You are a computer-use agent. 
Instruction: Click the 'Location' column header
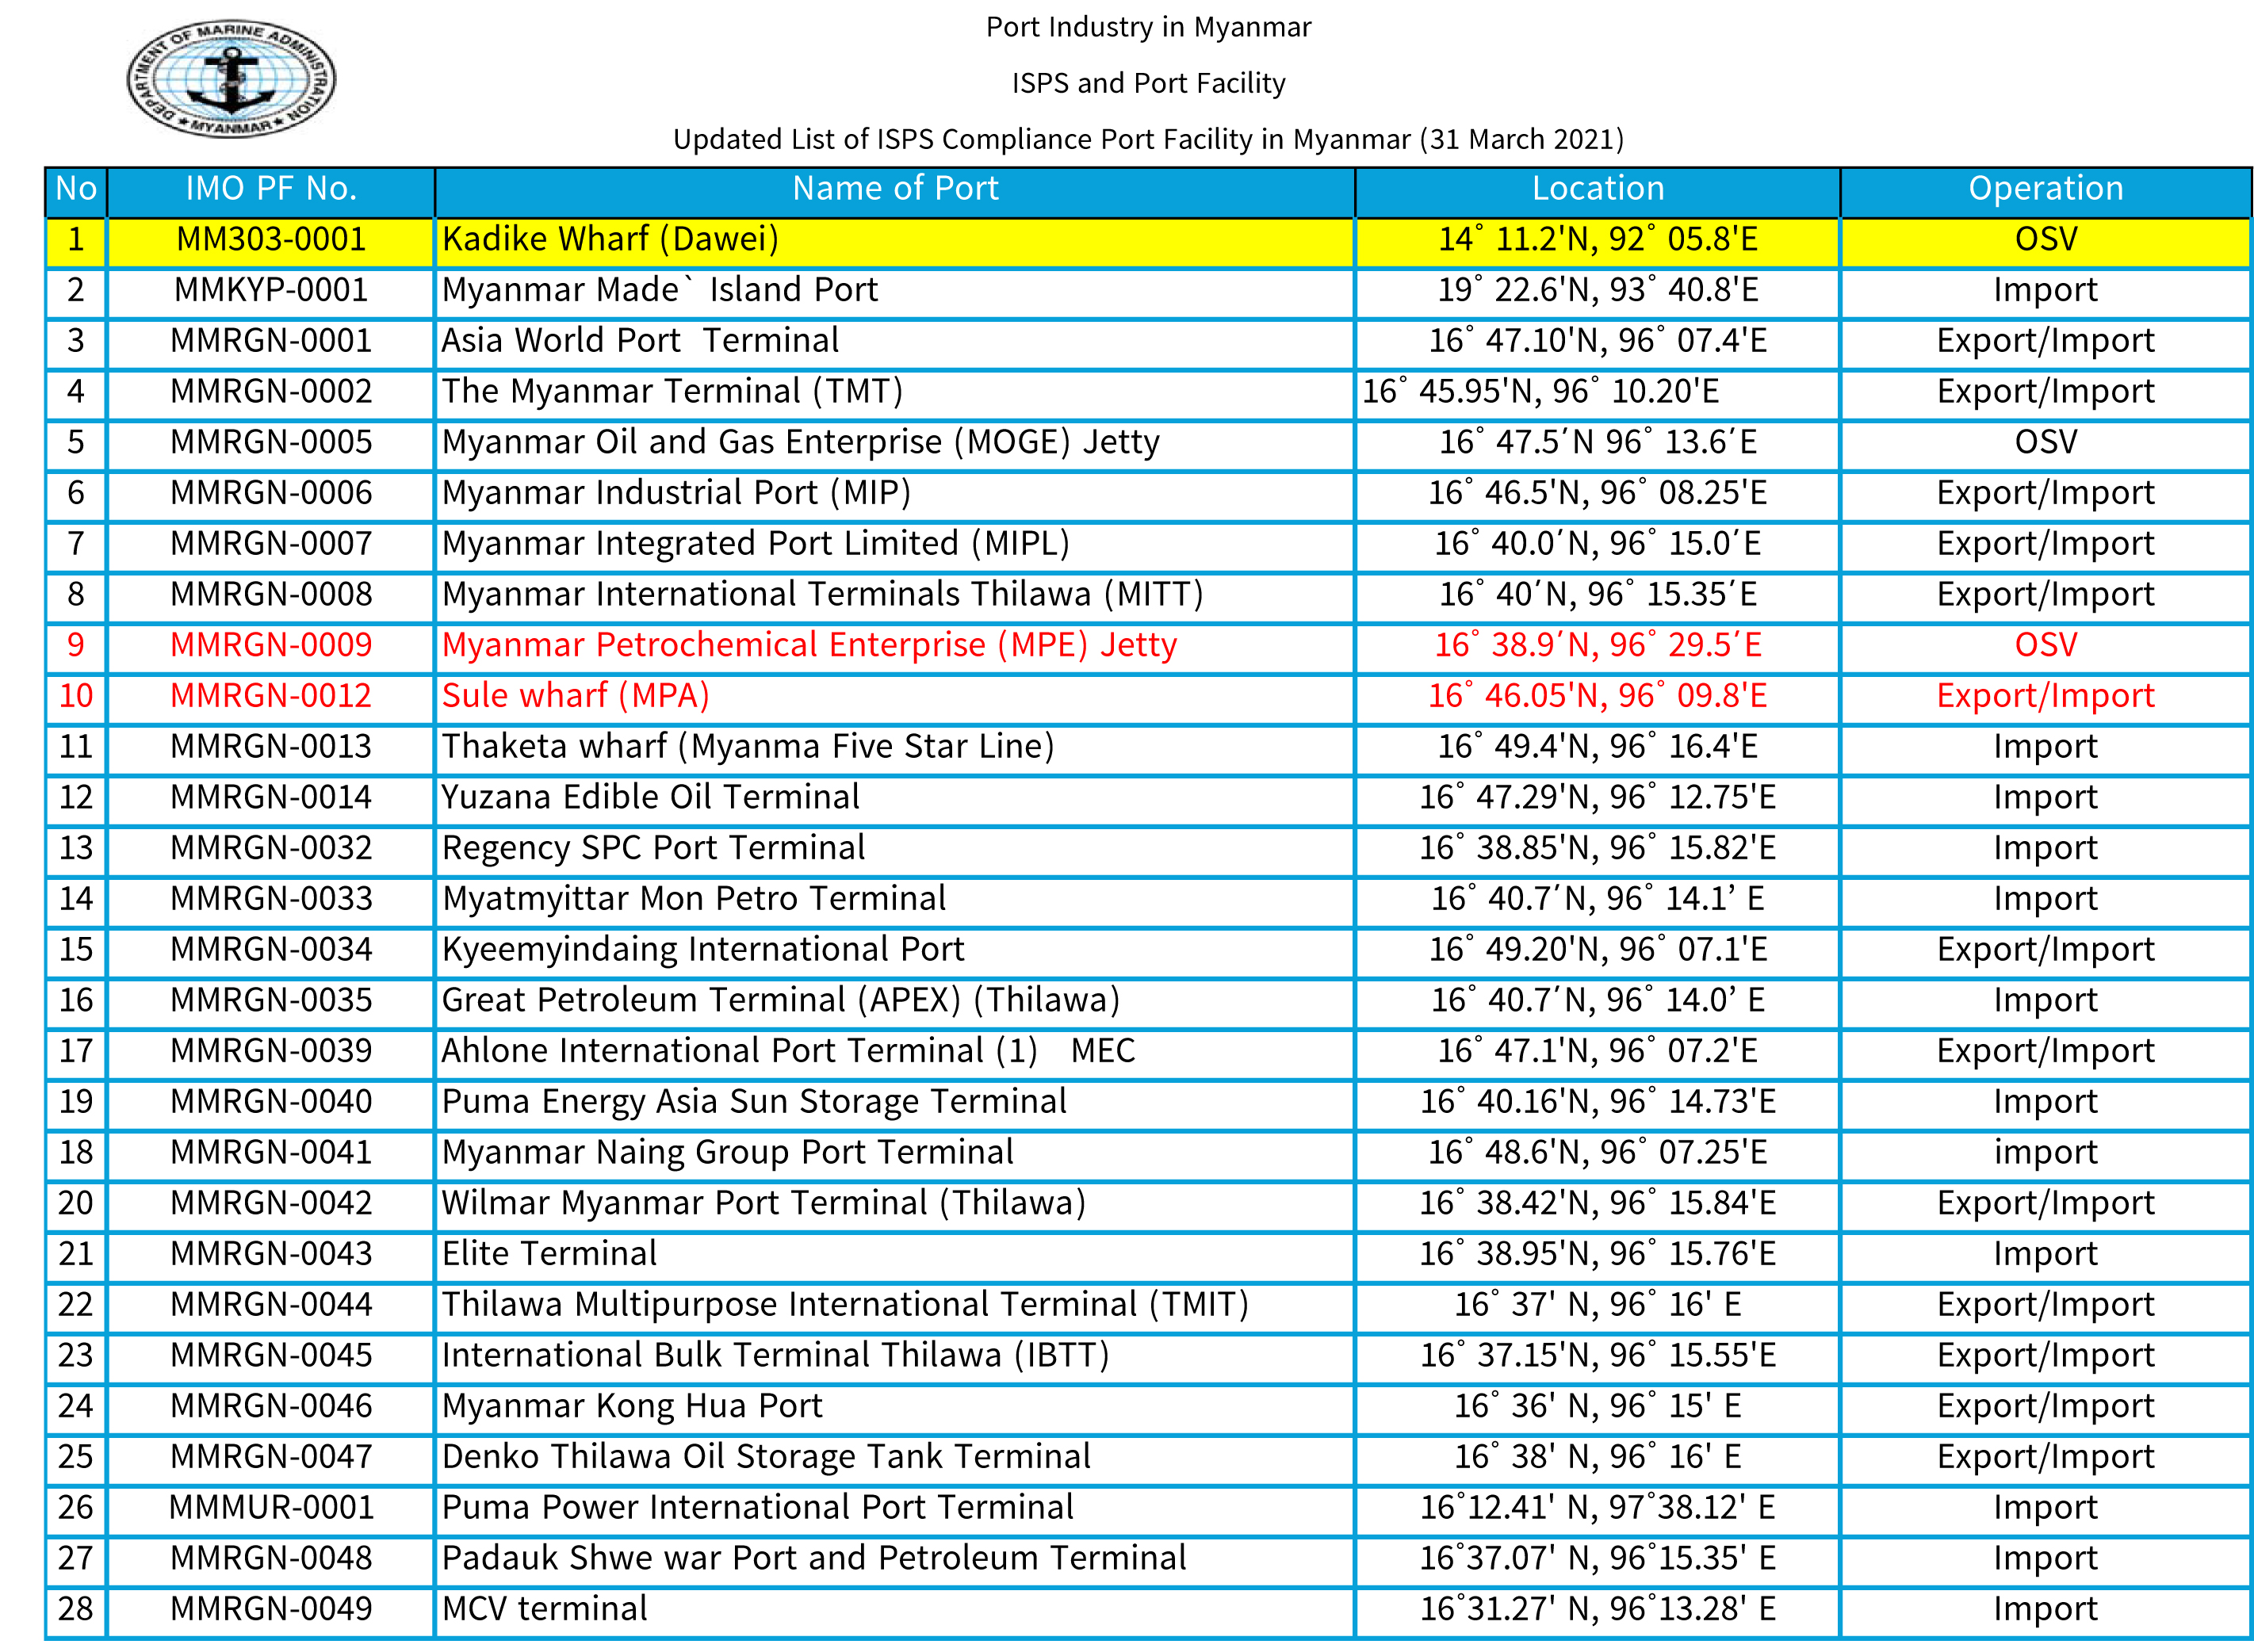point(1597,189)
